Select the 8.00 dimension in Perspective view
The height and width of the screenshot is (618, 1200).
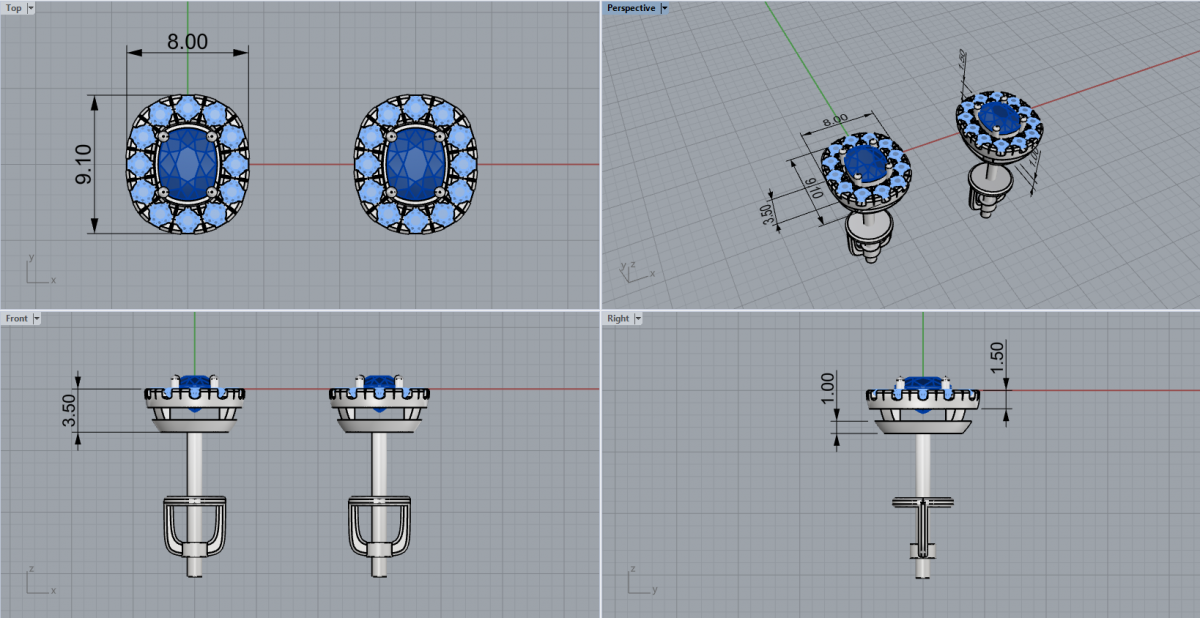point(835,119)
